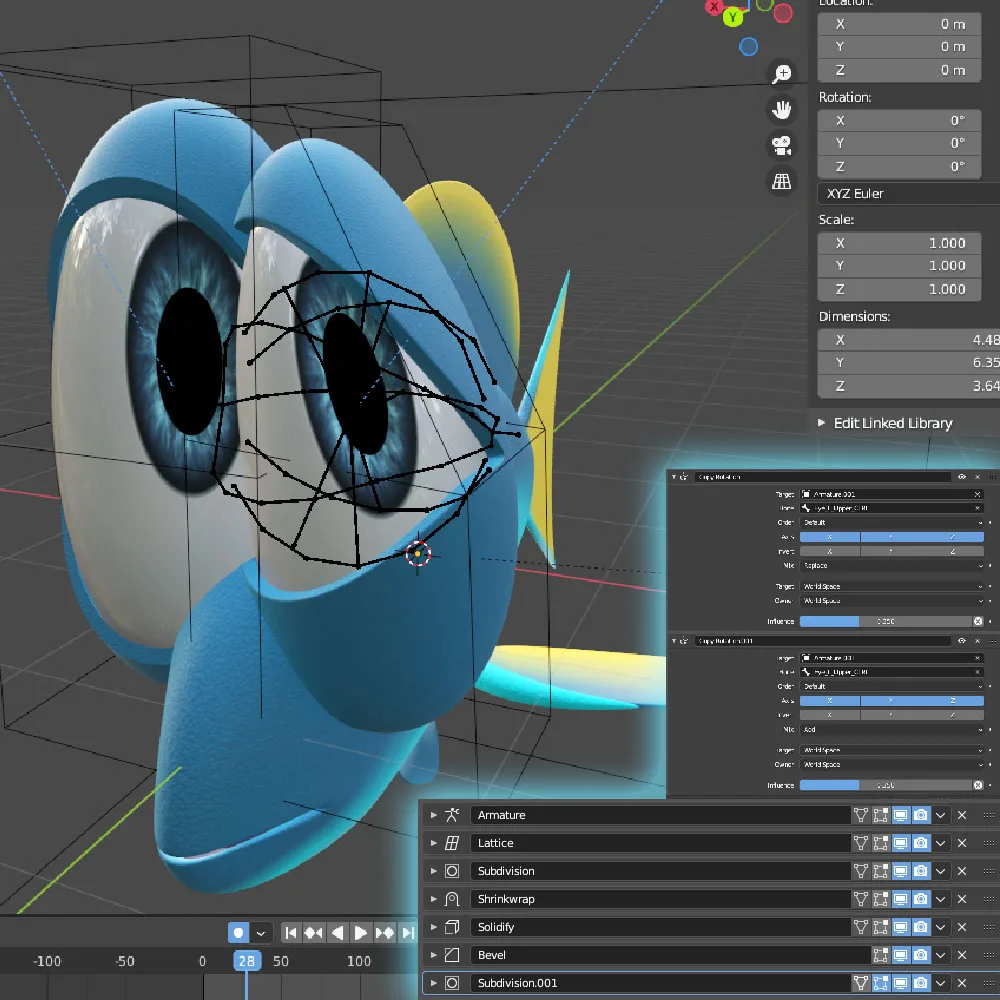Toggle render camera for Solidify modifier
Viewport: 1000px width, 1000px height.
click(921, 927)
